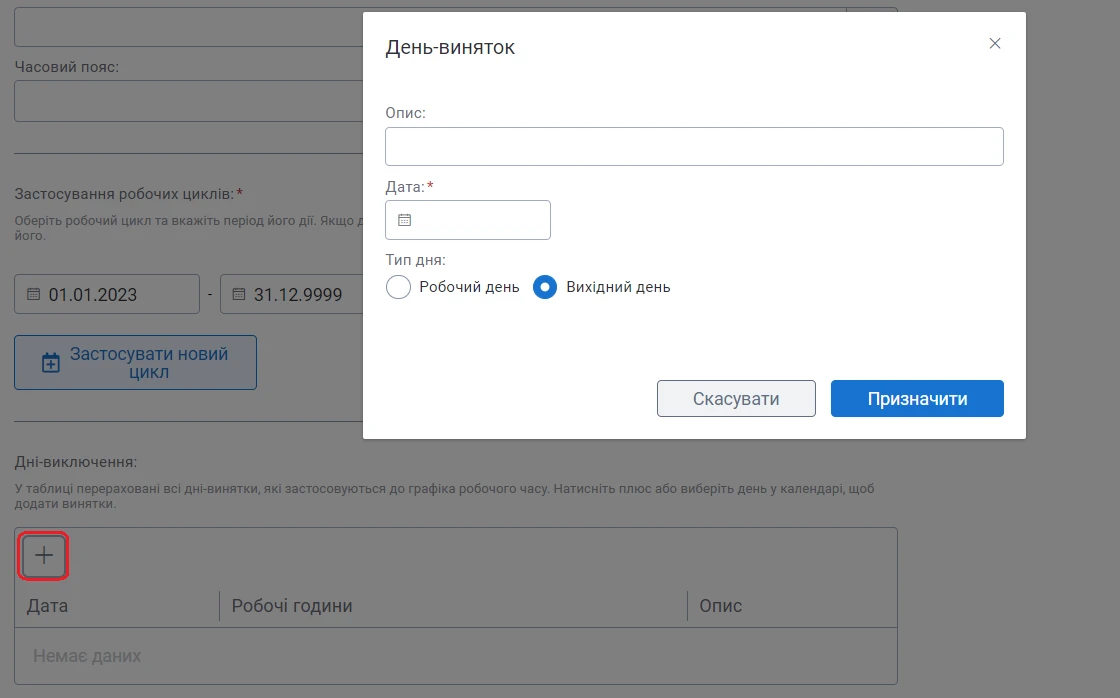Screen dimensions: 1120x698
Task: Click the plus icon to add exception day
Action: click(x=44, y=555)
